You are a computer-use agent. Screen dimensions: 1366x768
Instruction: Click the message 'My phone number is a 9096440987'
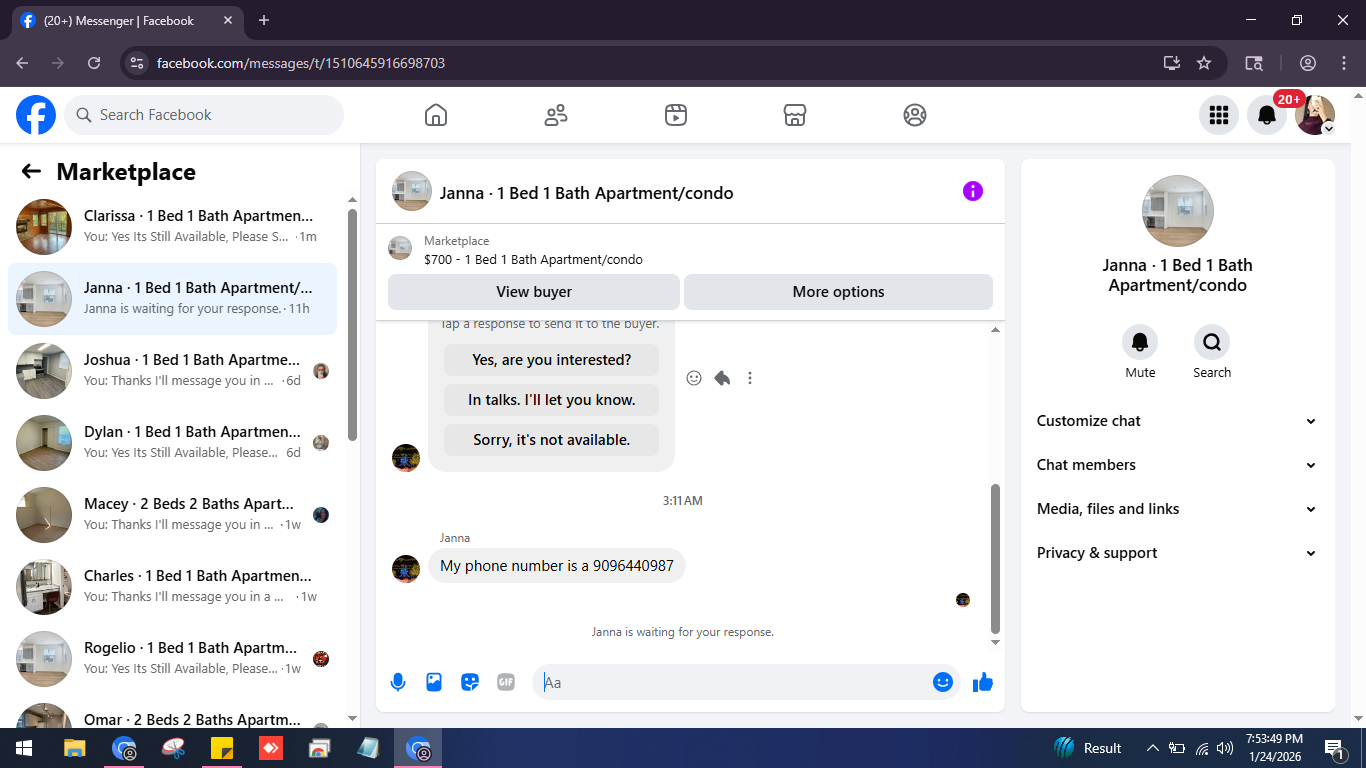[557, 566]
